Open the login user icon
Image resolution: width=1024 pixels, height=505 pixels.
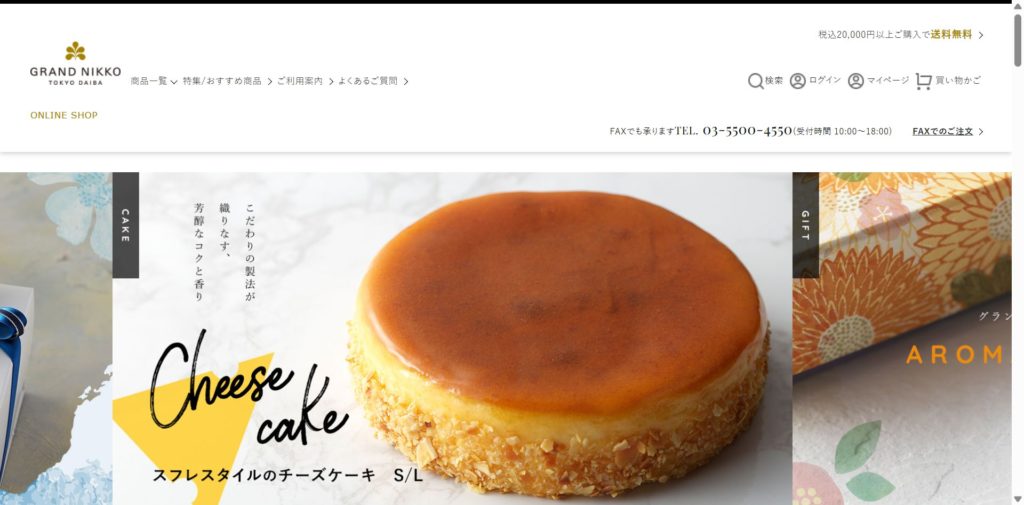click(797, 81)
